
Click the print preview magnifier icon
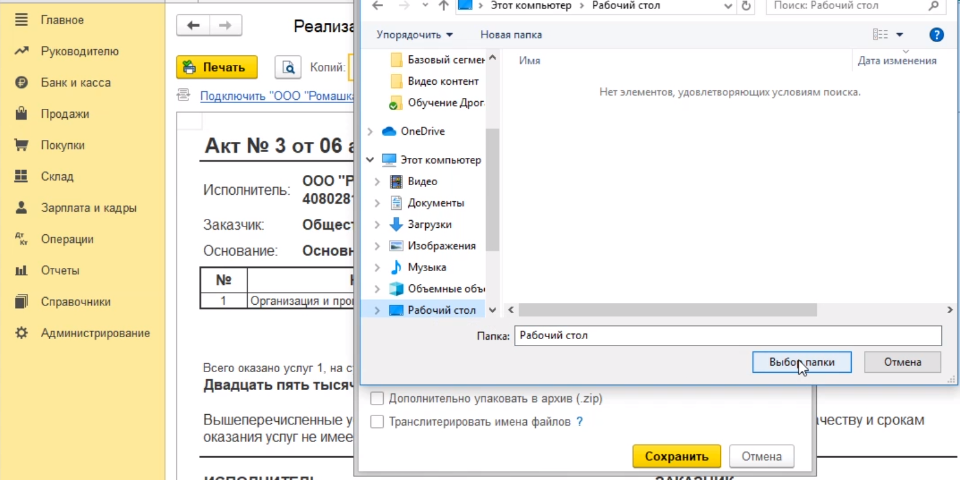click(x=289, y=67)
